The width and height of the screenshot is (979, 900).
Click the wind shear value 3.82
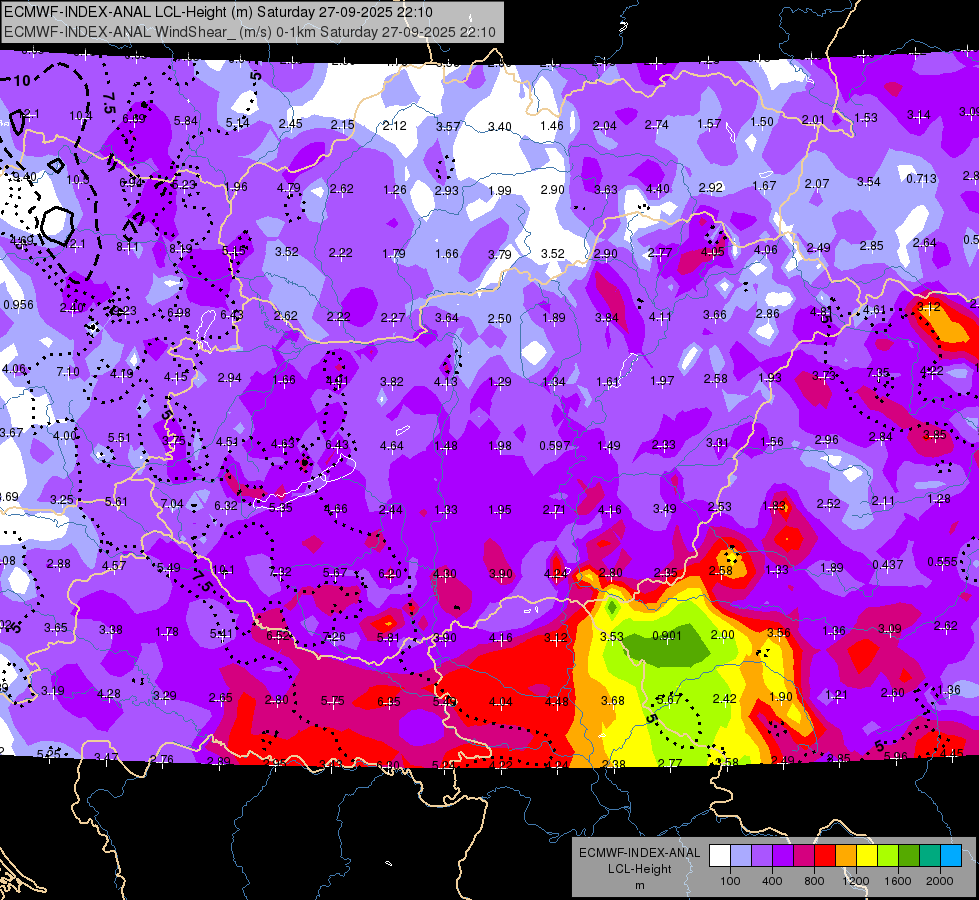392,382
